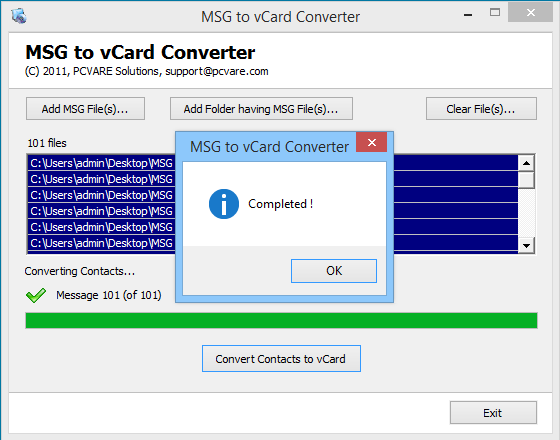Click Add Folder having MSG File(s) button
Image resolution: width=560 pixels, height=440 pixels.
tap(261, 109)
